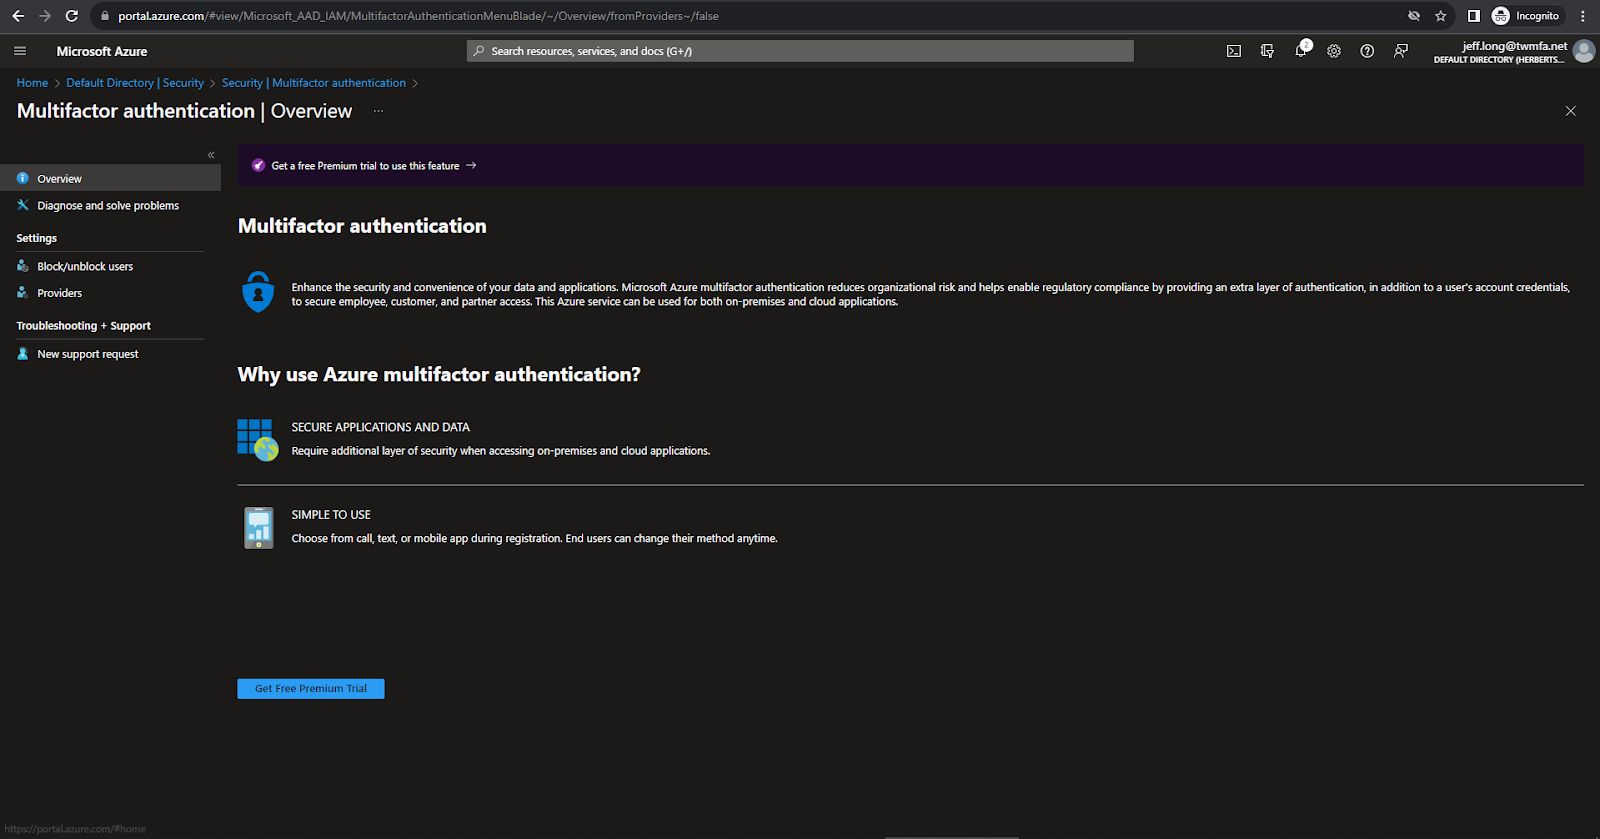Viewport: 1600px width, 839px height.
Task: Bookmark this page with the star icon
Action: 1441,16
